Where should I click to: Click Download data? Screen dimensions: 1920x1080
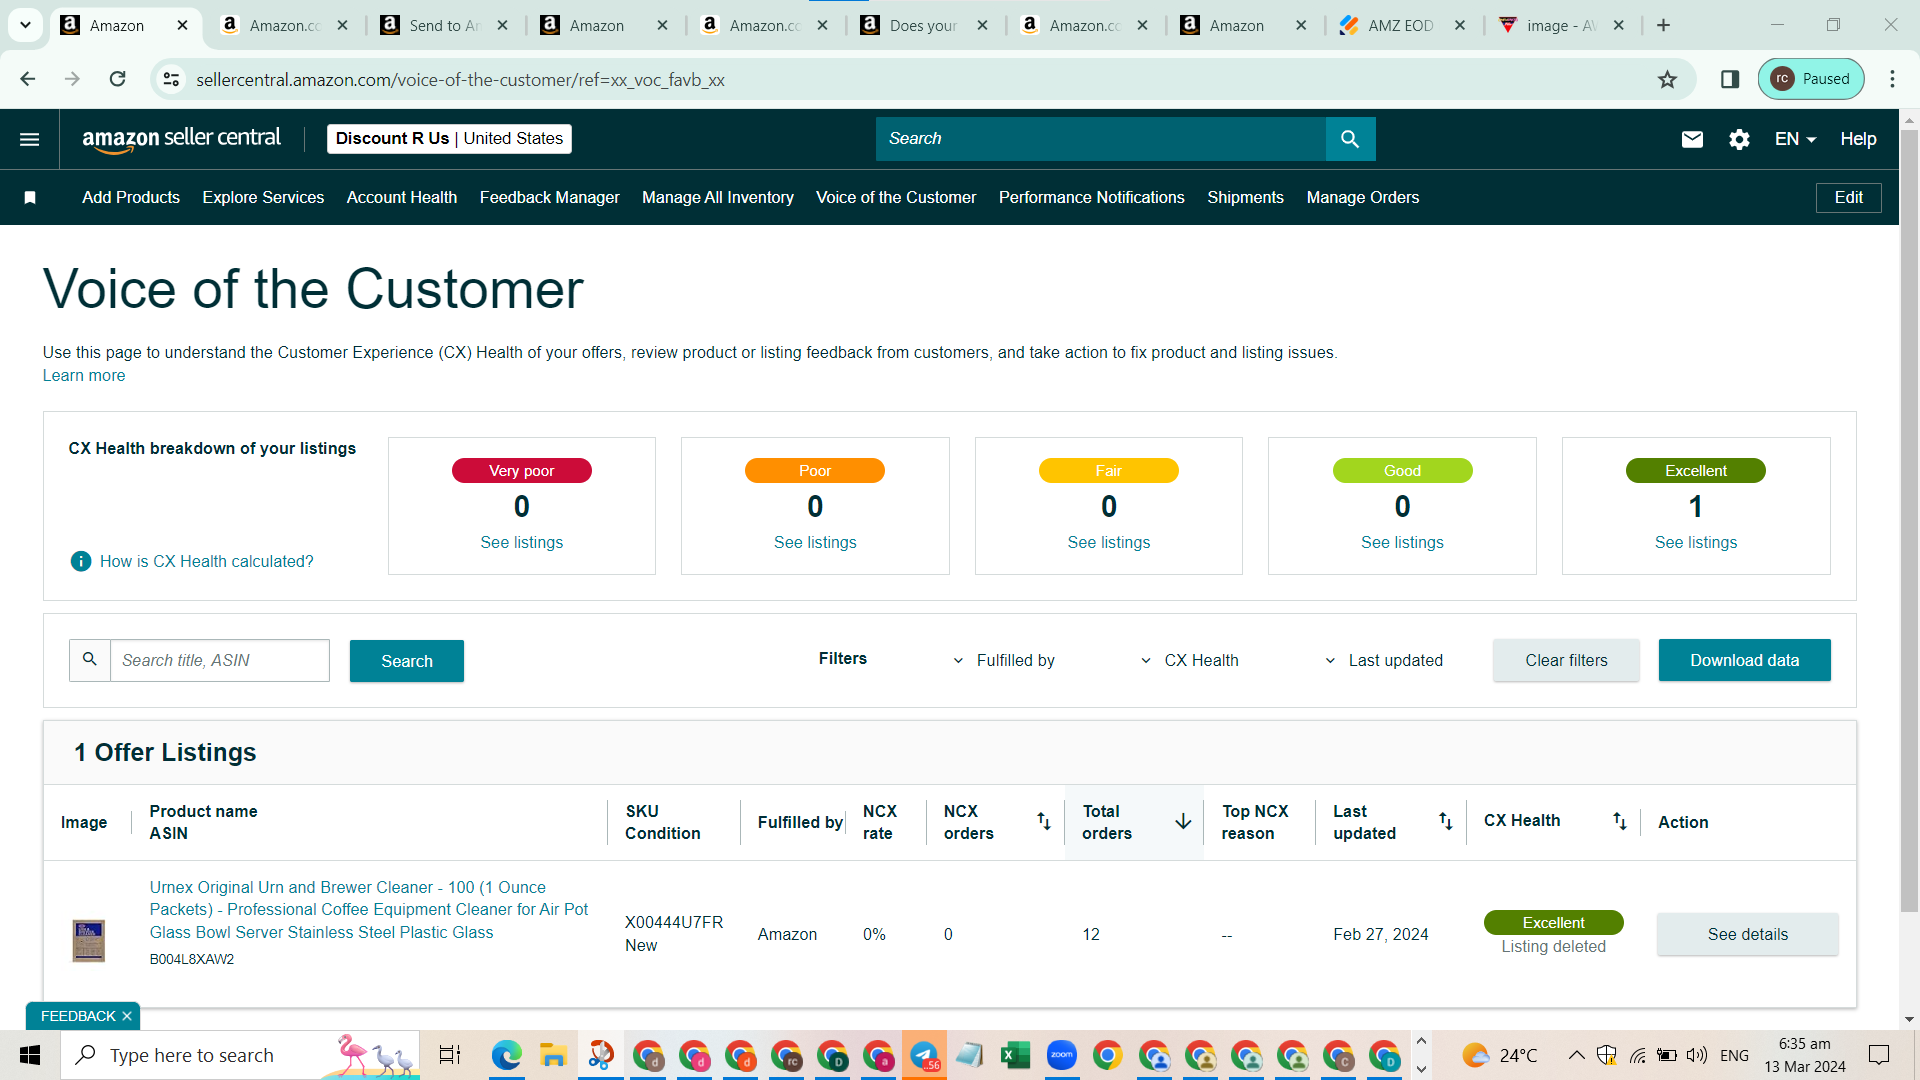coord(1744,660)
